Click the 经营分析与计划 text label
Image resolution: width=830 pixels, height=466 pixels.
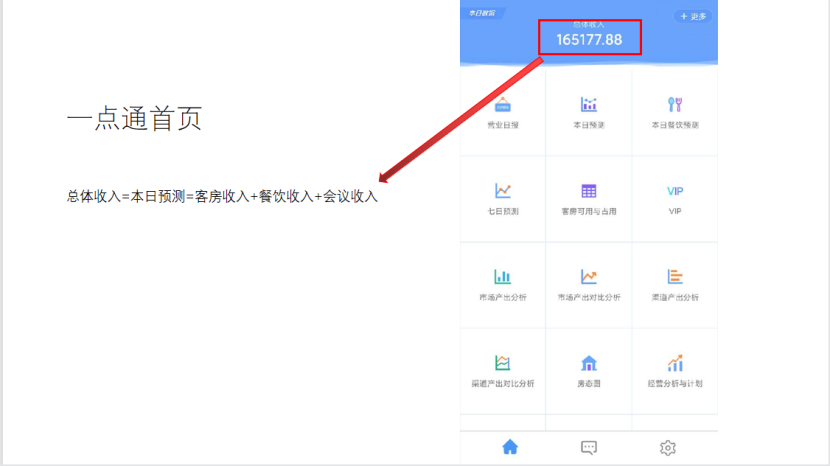coord(675,383)
